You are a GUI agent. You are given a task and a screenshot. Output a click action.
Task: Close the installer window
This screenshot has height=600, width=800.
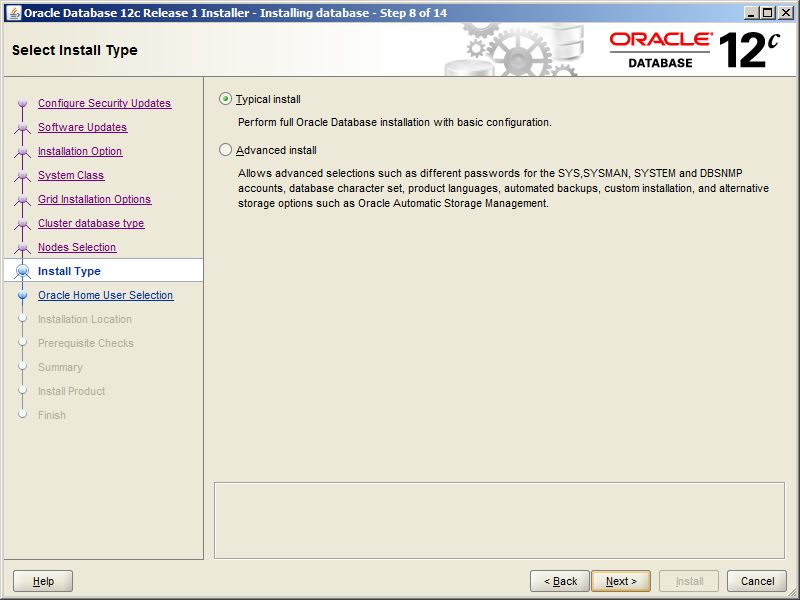point(786,13)
